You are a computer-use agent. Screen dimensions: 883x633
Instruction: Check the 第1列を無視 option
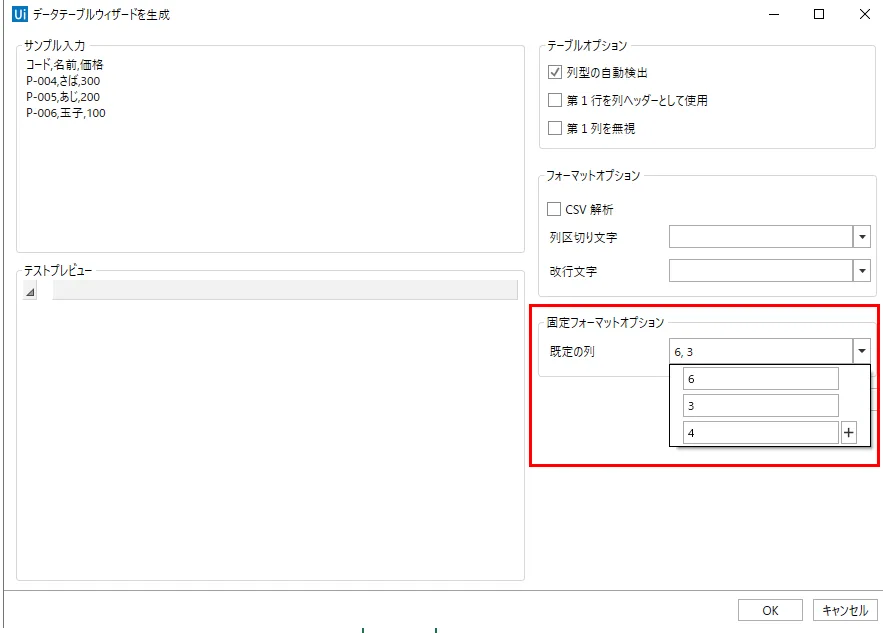coord(555,128)
